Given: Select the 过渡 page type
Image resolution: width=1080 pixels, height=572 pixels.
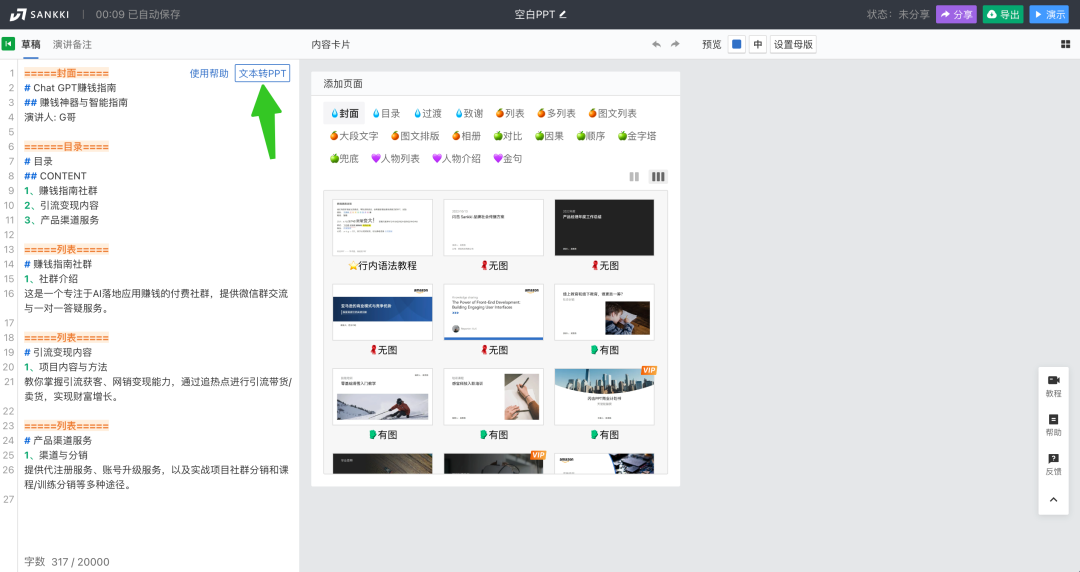Looking at the screenshot, I should pyautogui.click(x=427, y=113).
